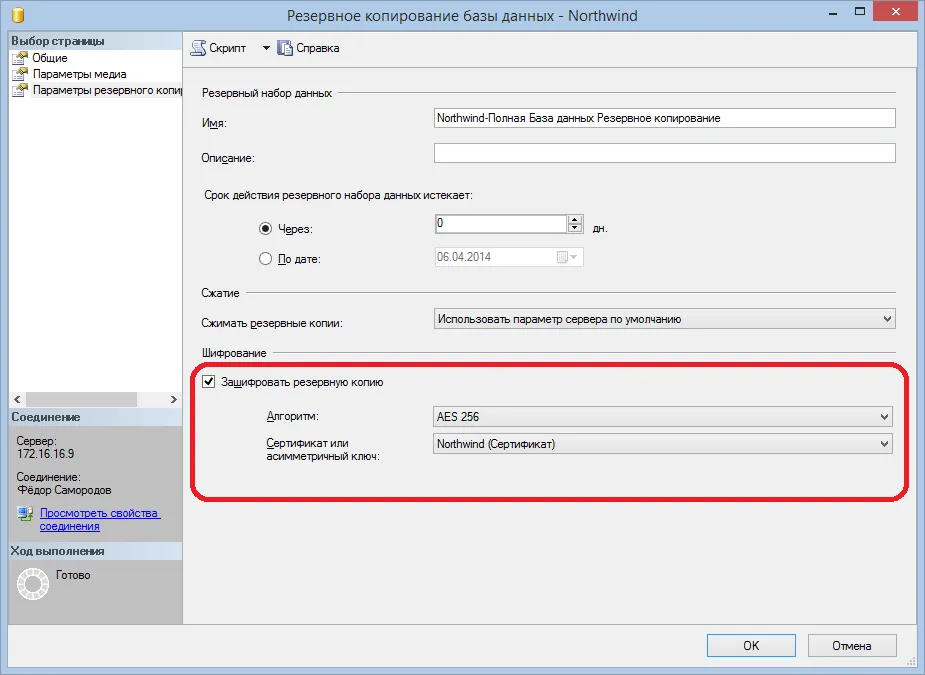This screenshot has height=675, width=925.
Task: Select the 'По дате' radio button
Action: point(265,258)
